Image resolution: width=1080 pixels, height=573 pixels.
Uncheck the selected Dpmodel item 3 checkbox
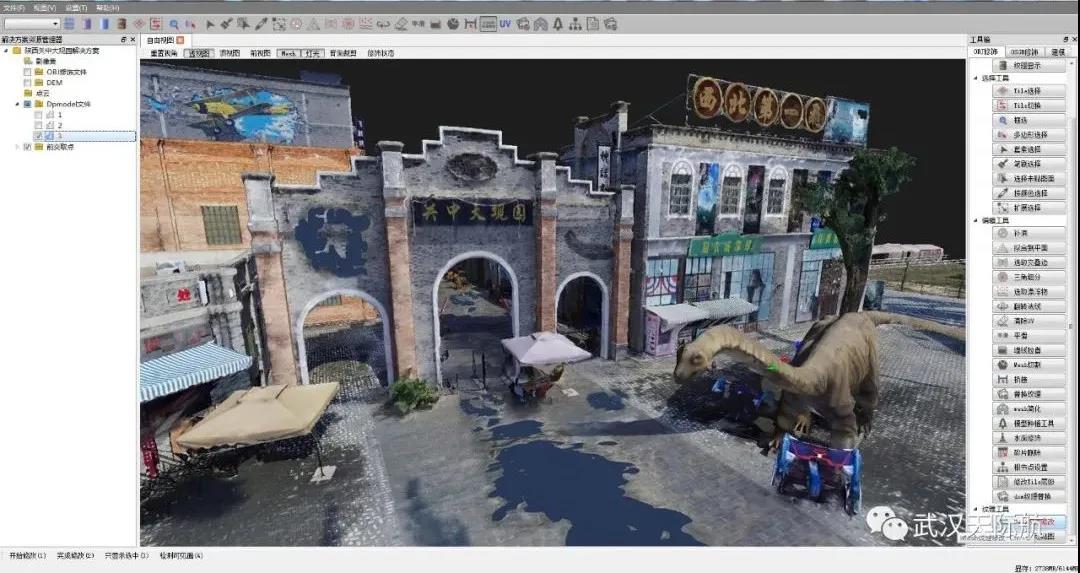coord(38,136)
